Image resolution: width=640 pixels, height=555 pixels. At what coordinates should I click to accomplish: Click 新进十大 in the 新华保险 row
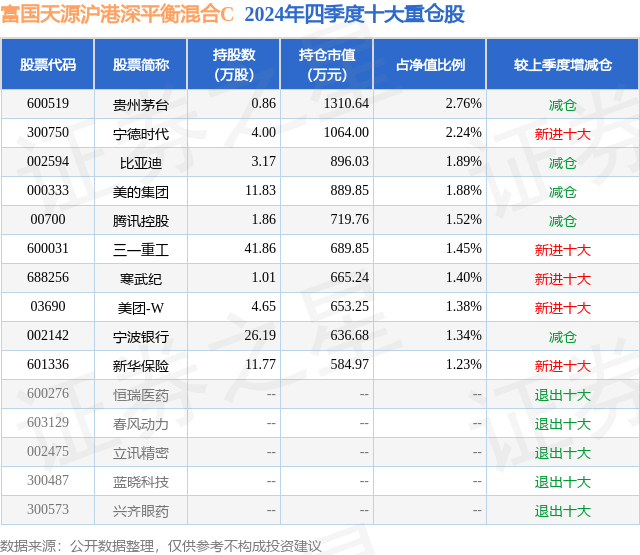(563, 366)
